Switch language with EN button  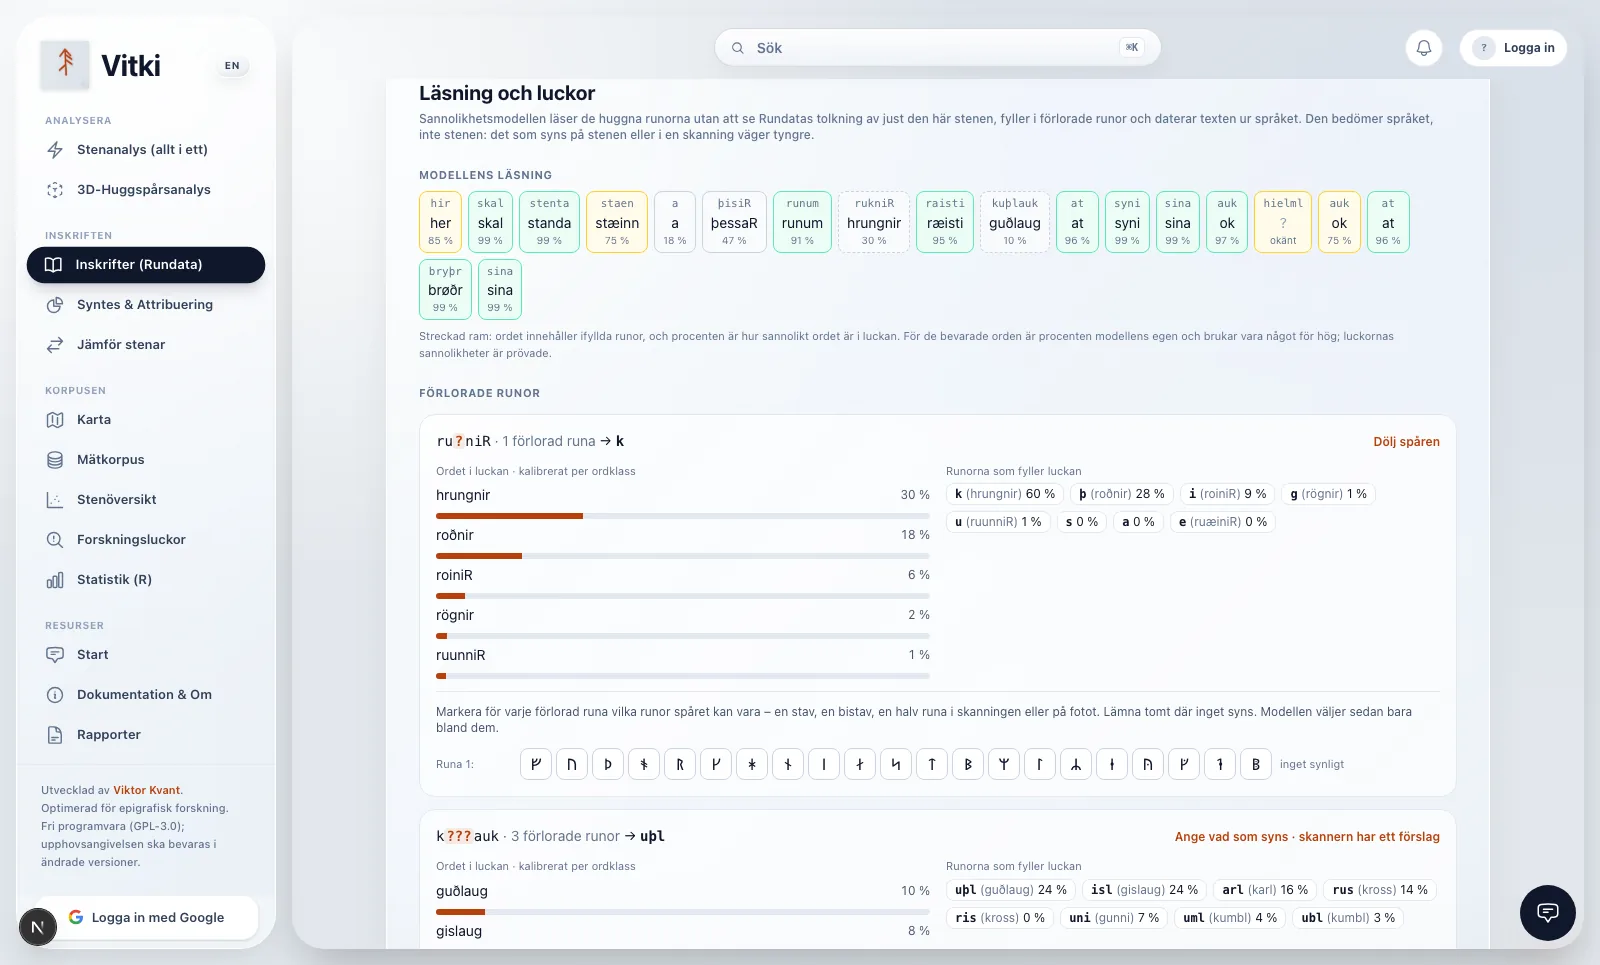point(232,66)
